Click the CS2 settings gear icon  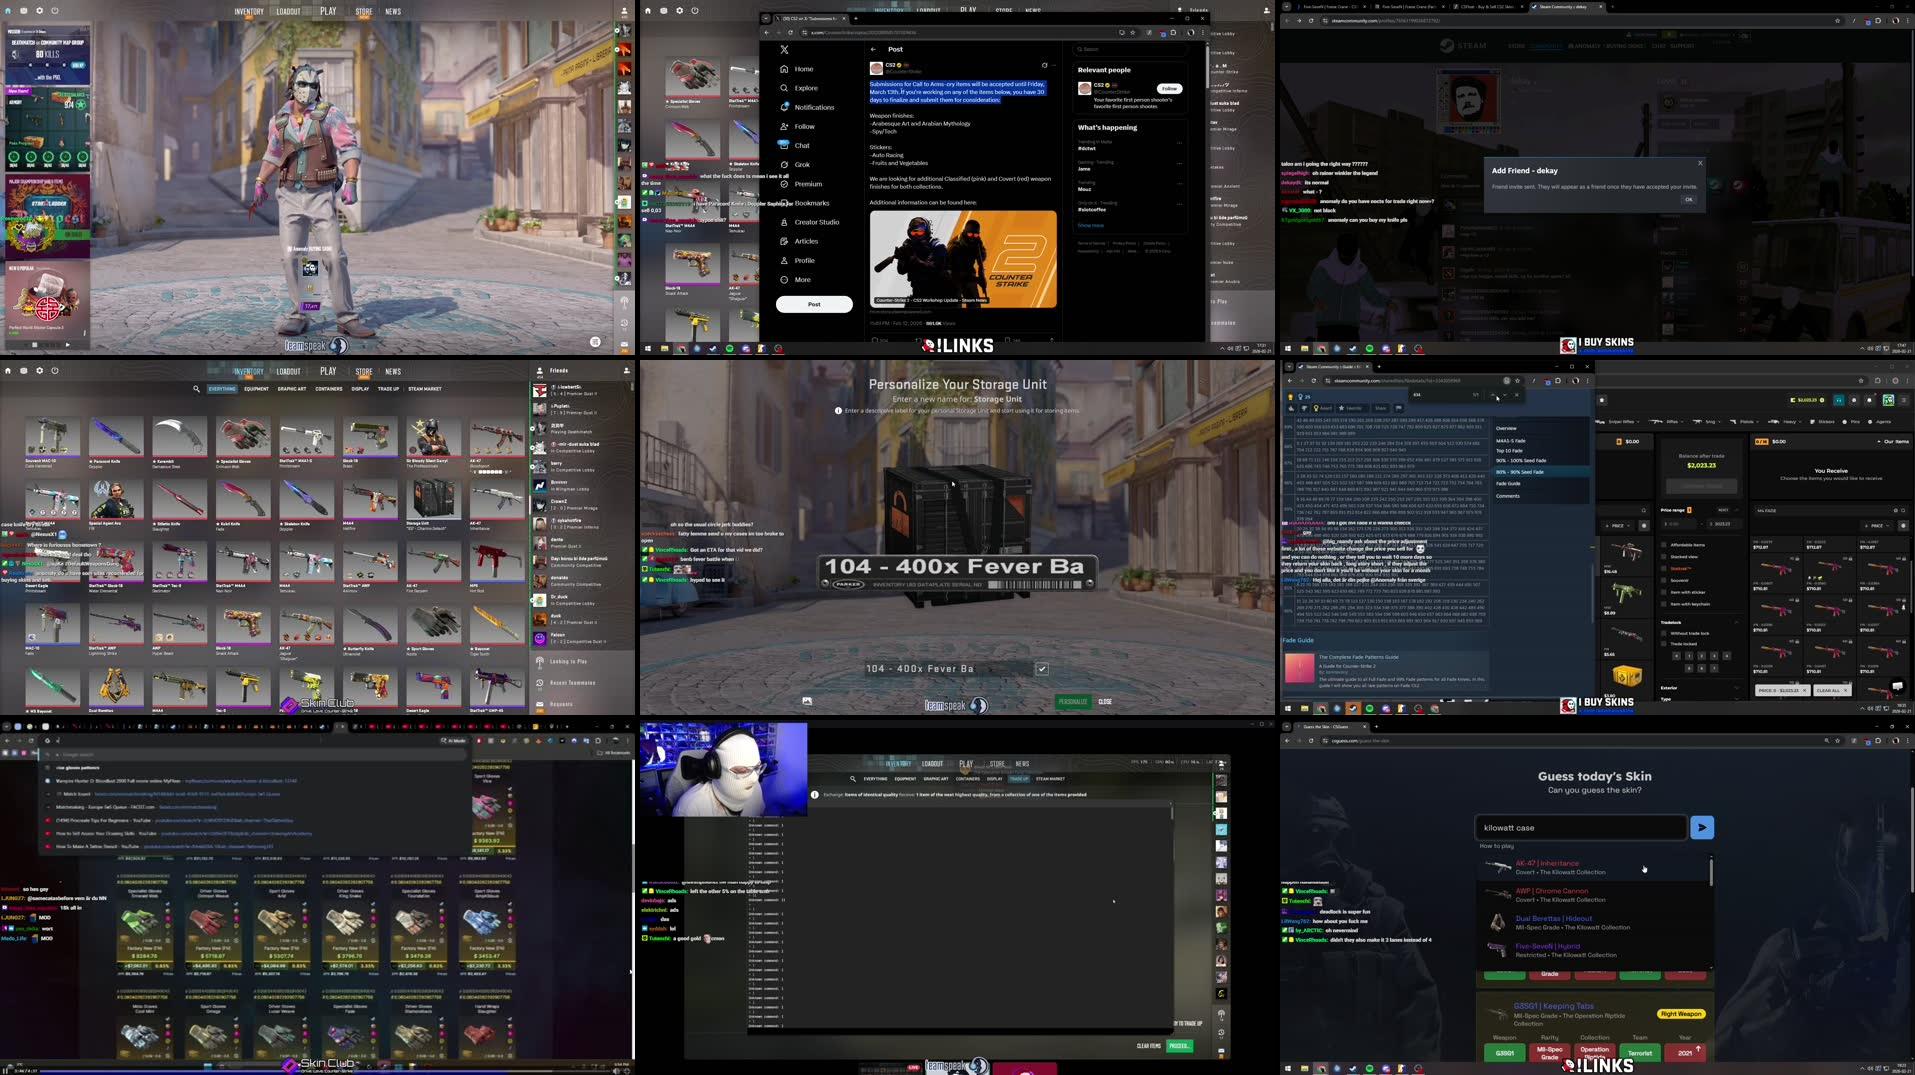tap(38, 370)
